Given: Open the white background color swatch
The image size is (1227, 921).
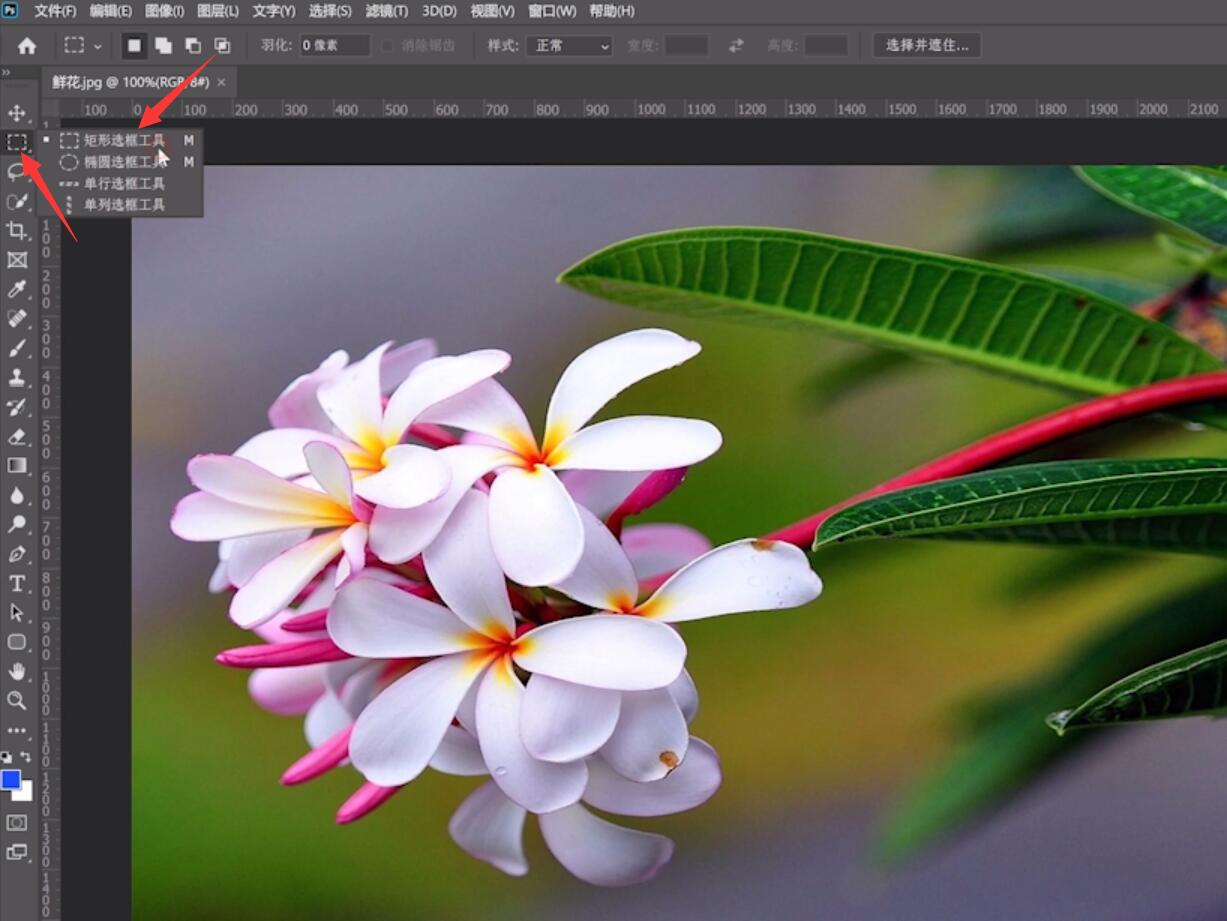Looking at the screenshot, I should pos(25,793).
